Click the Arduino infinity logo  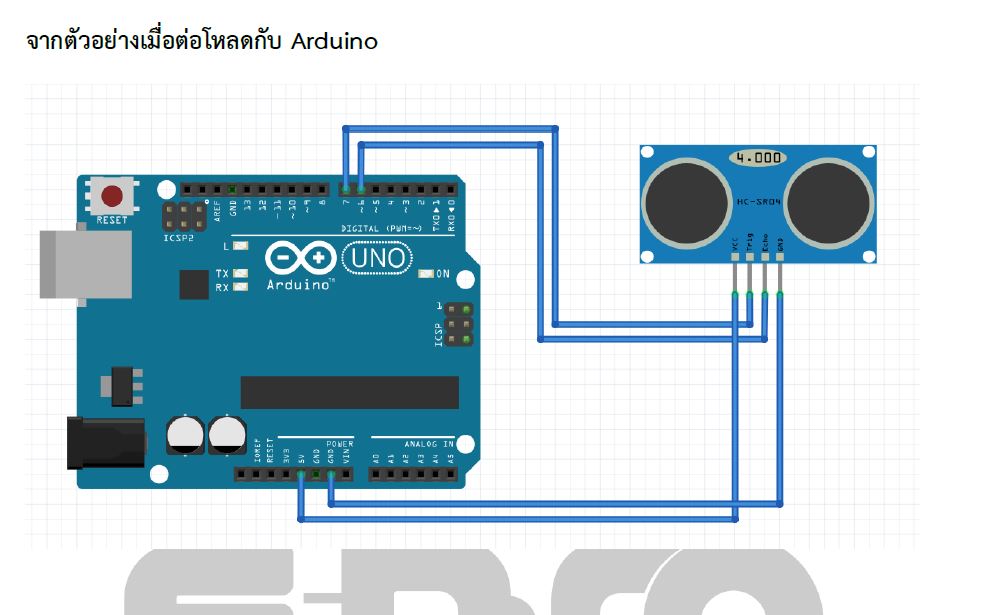tap(301, 259)
